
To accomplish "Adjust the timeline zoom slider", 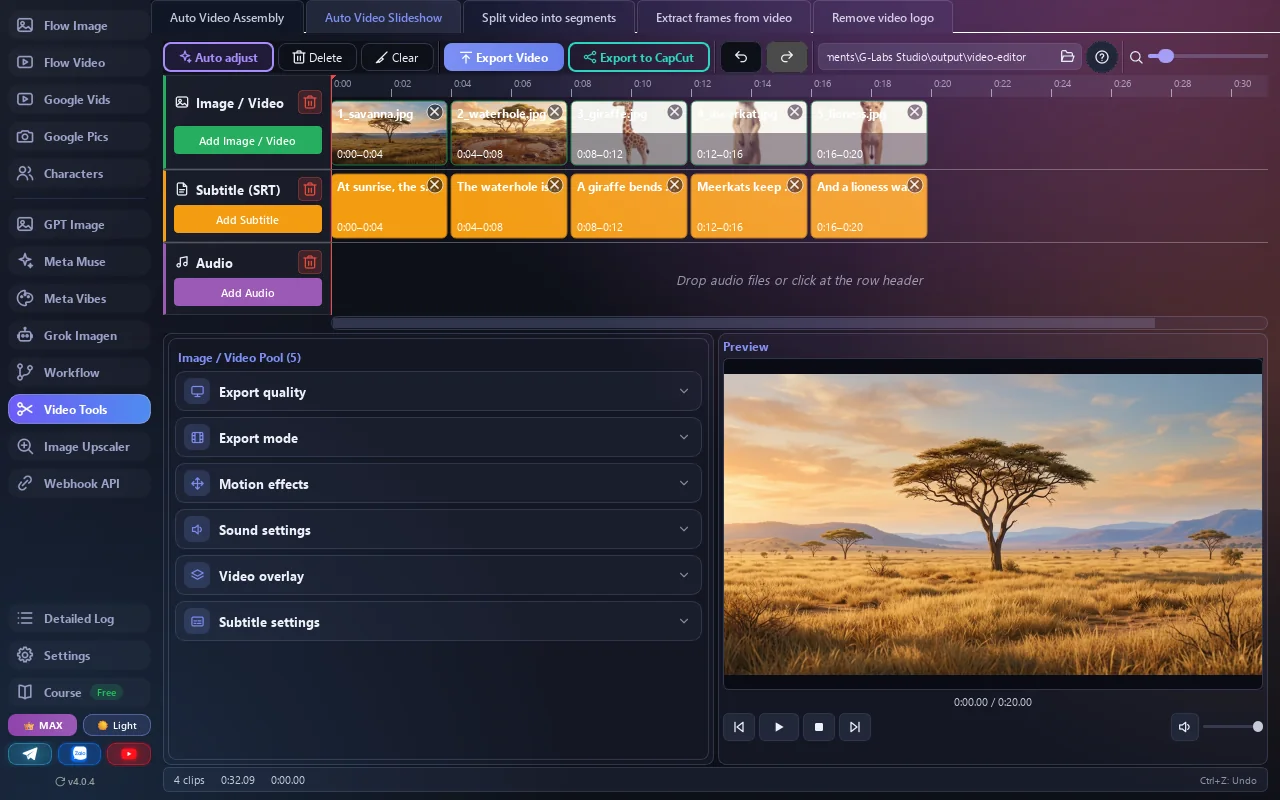I will click(x=1208, y=57).
